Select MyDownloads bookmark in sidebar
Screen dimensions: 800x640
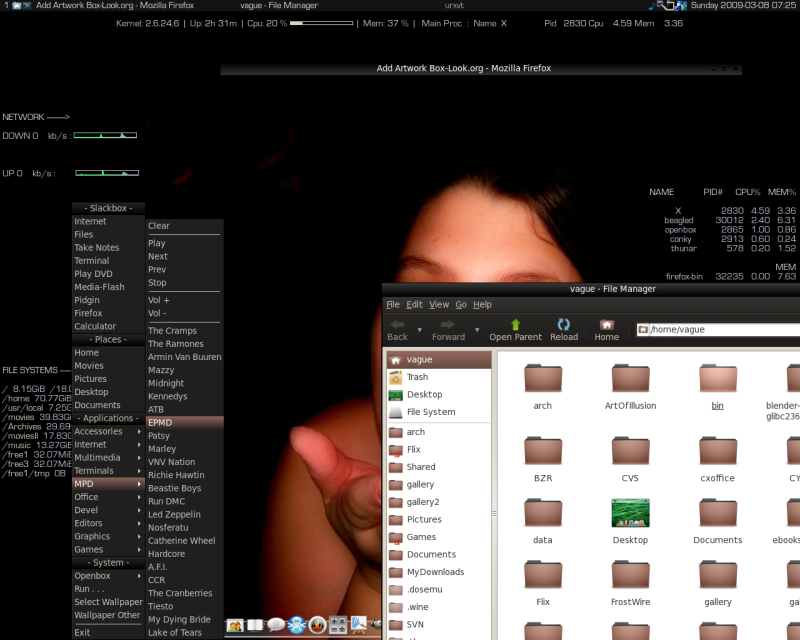(x=439, y=572)
